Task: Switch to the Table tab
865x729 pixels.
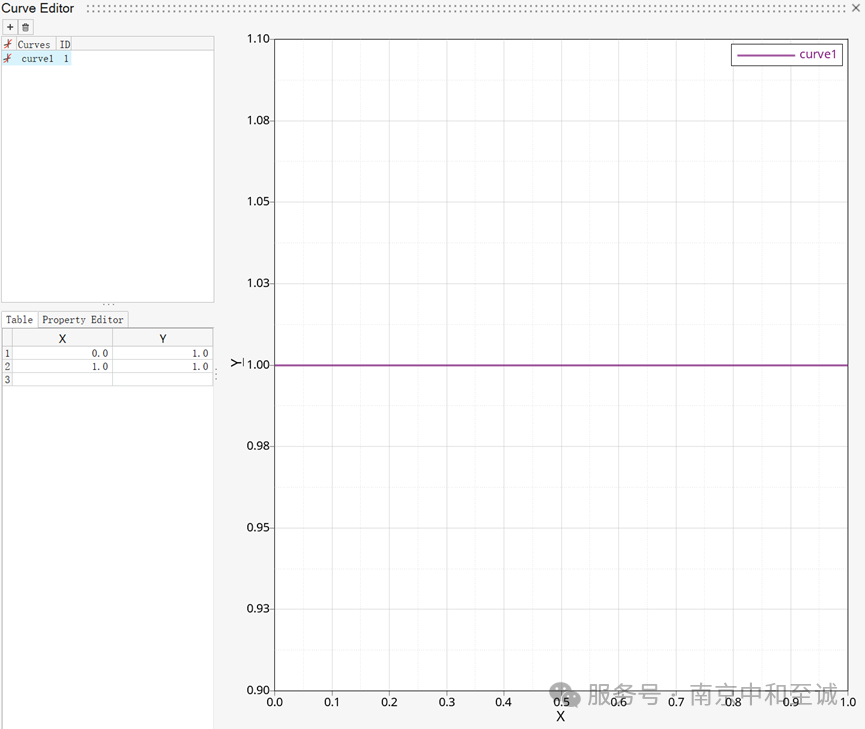Action: coord(19,320)
